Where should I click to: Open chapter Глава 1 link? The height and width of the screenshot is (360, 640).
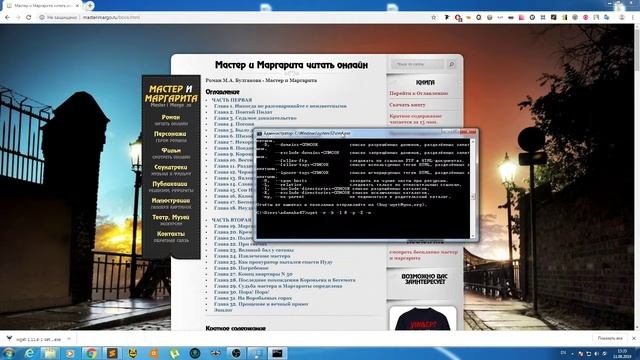click(x=280, y=106)
